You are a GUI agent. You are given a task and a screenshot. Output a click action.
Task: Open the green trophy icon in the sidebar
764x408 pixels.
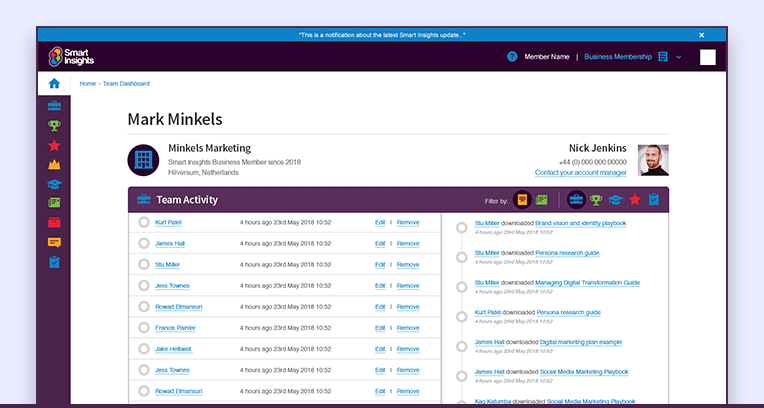[x=54, y=126]
